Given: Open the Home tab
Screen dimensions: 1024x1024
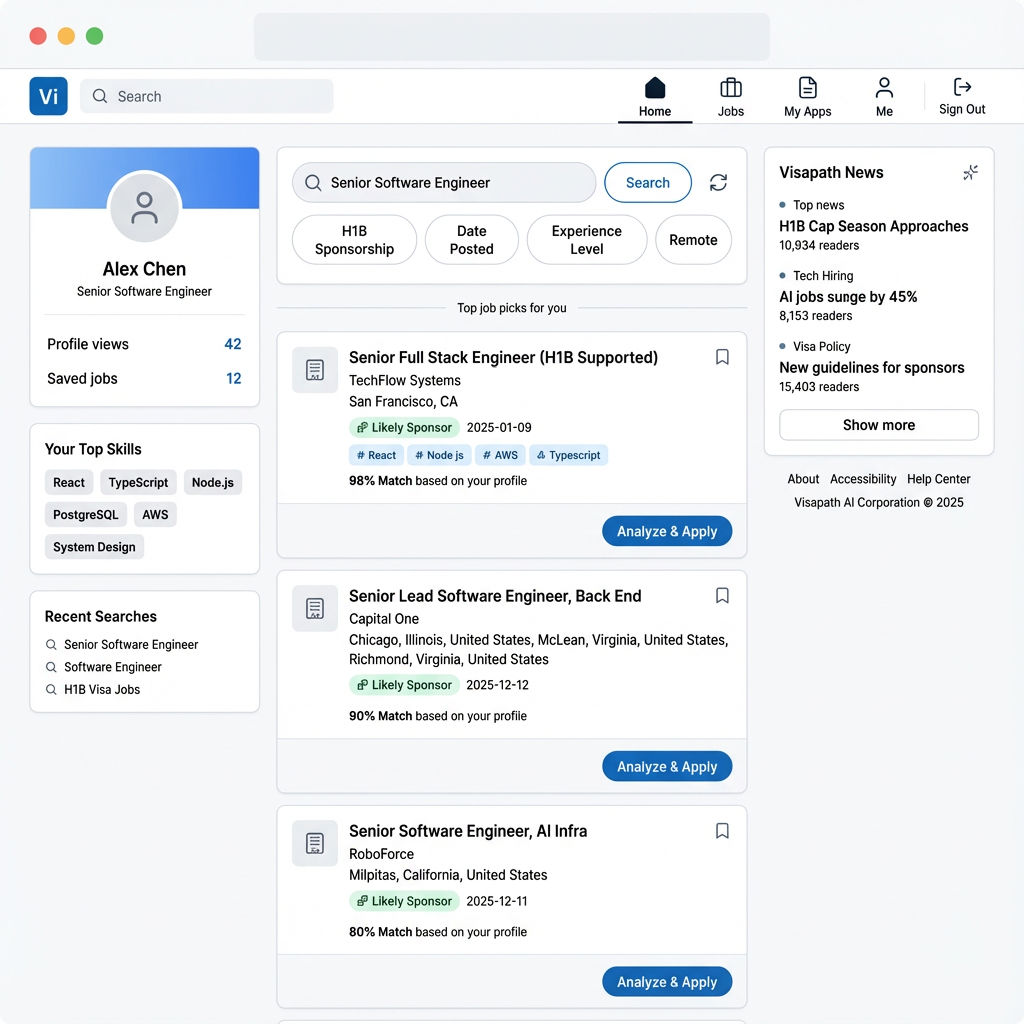Looking at the screenshot, I should [x=655, y=97].
